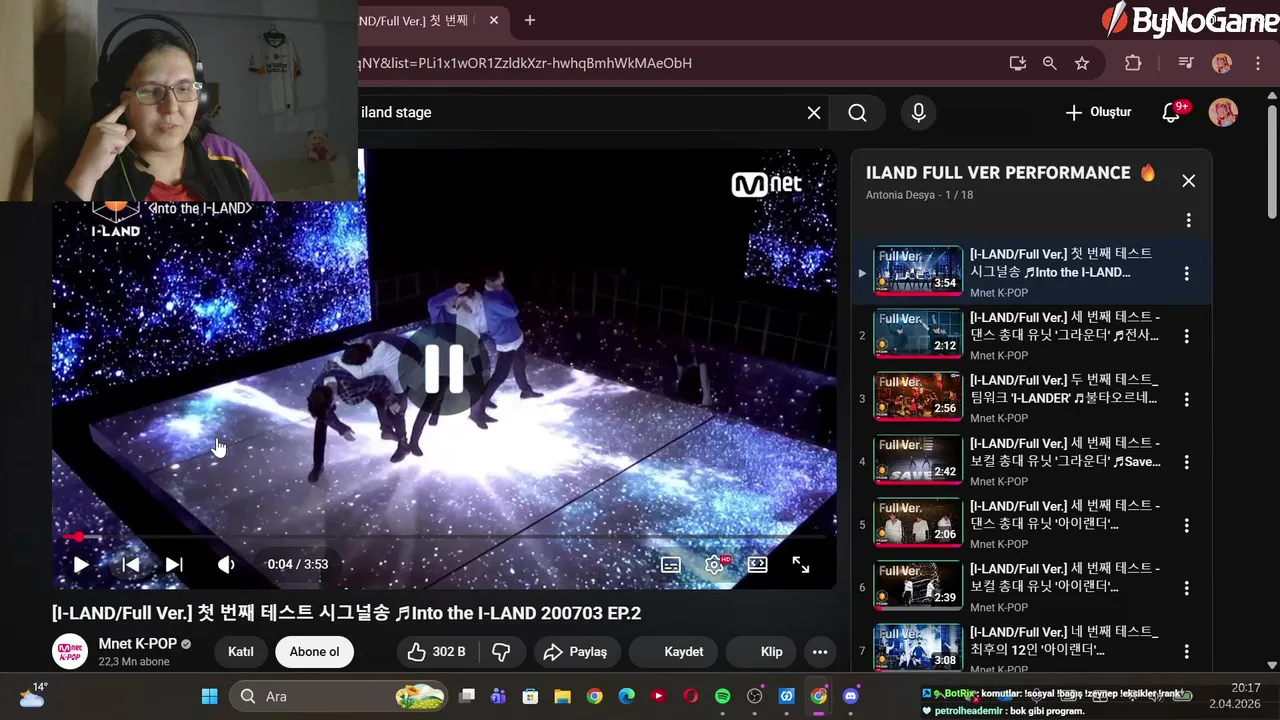Open a new browser tab with plus
The width and height of the screenshot is (1280, 720).
point(530,20)
